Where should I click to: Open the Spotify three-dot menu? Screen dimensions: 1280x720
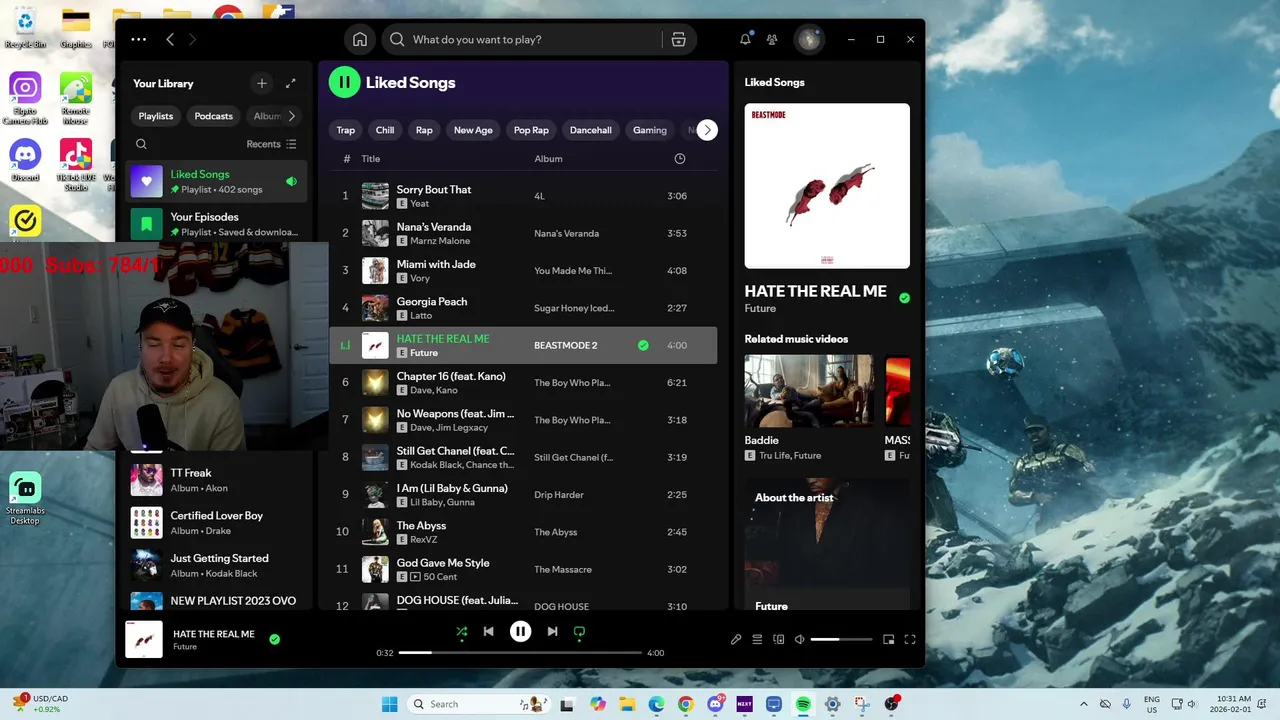click(x=138, y=39)
